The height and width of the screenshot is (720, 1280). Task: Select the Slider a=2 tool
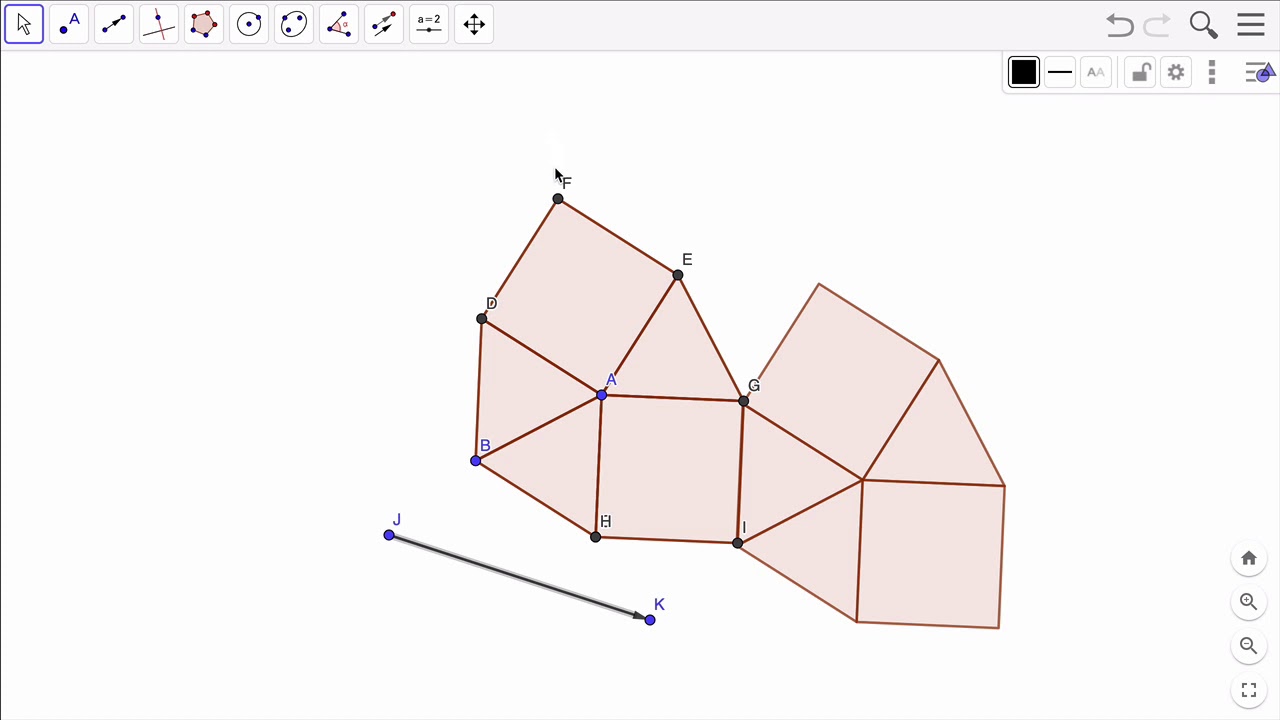429,24
